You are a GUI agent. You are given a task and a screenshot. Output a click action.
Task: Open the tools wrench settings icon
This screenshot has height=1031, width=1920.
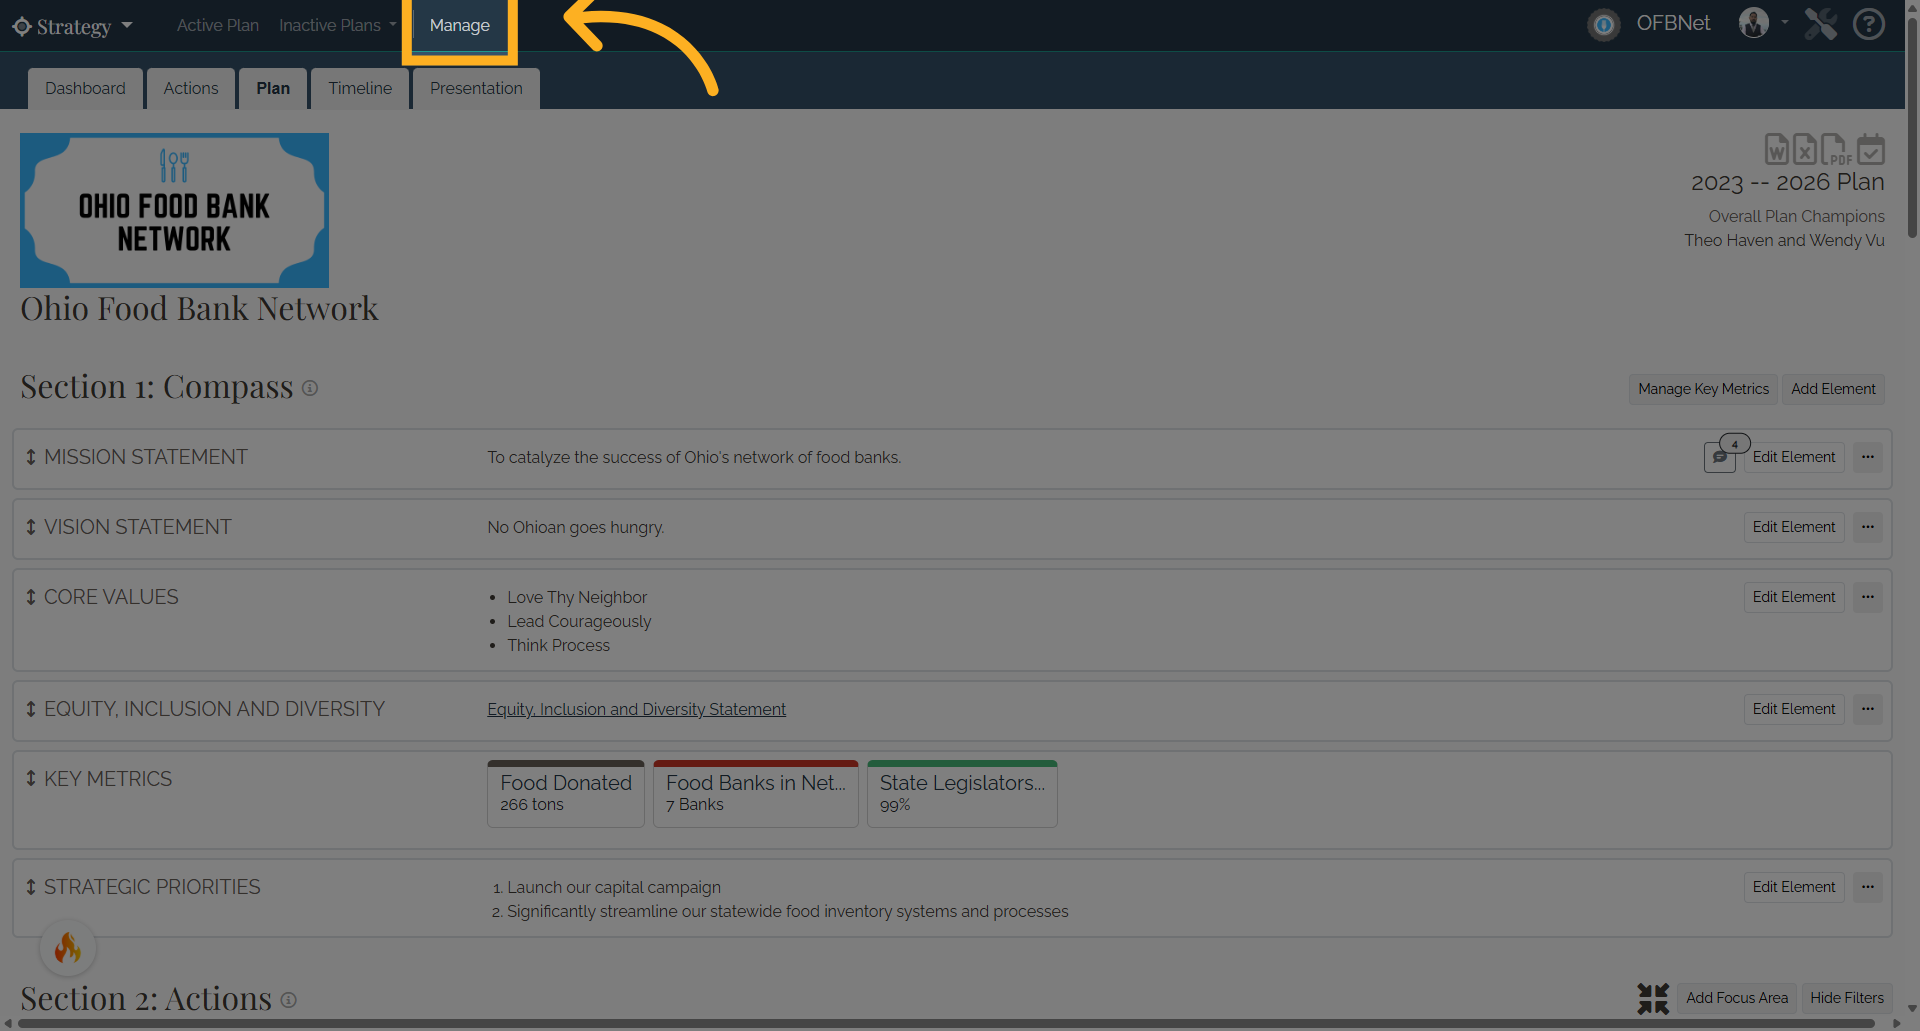(x=1820, y=24)
